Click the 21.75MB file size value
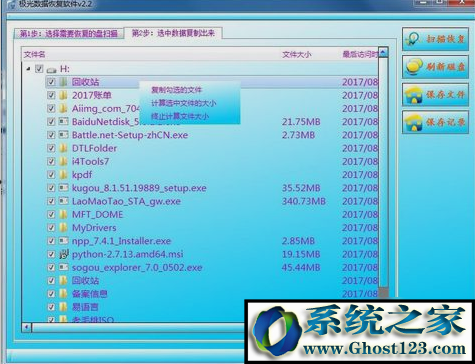 [x=301, y=122]
